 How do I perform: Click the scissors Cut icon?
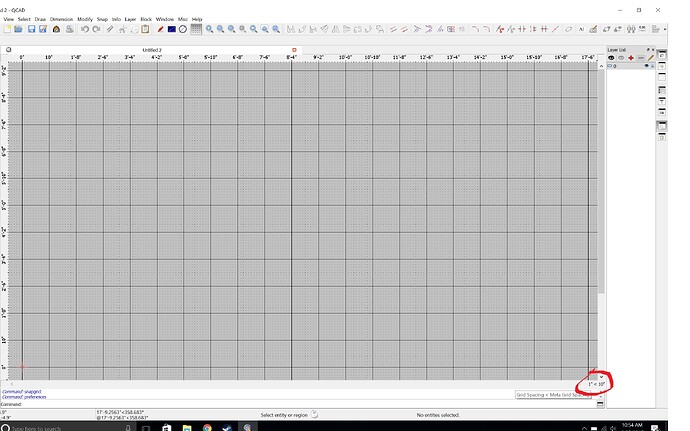coord(122,29)
